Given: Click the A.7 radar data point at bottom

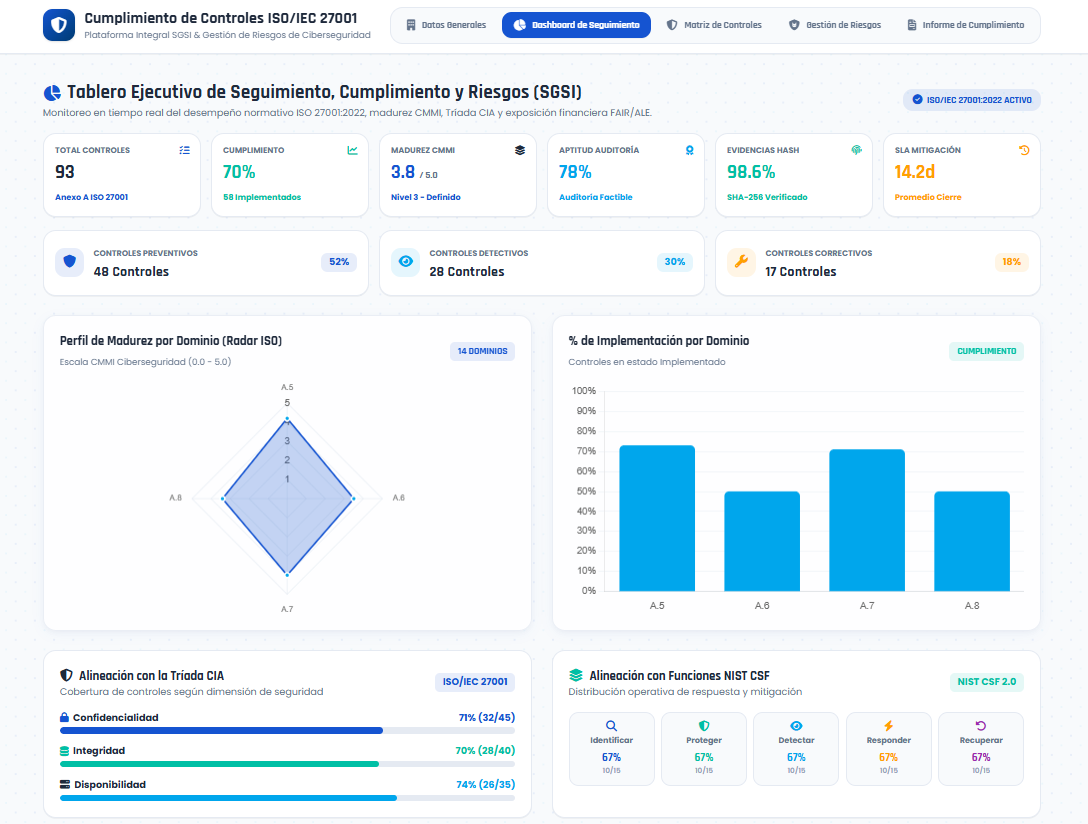Looking at the screenshot, I should pos(287,575).
